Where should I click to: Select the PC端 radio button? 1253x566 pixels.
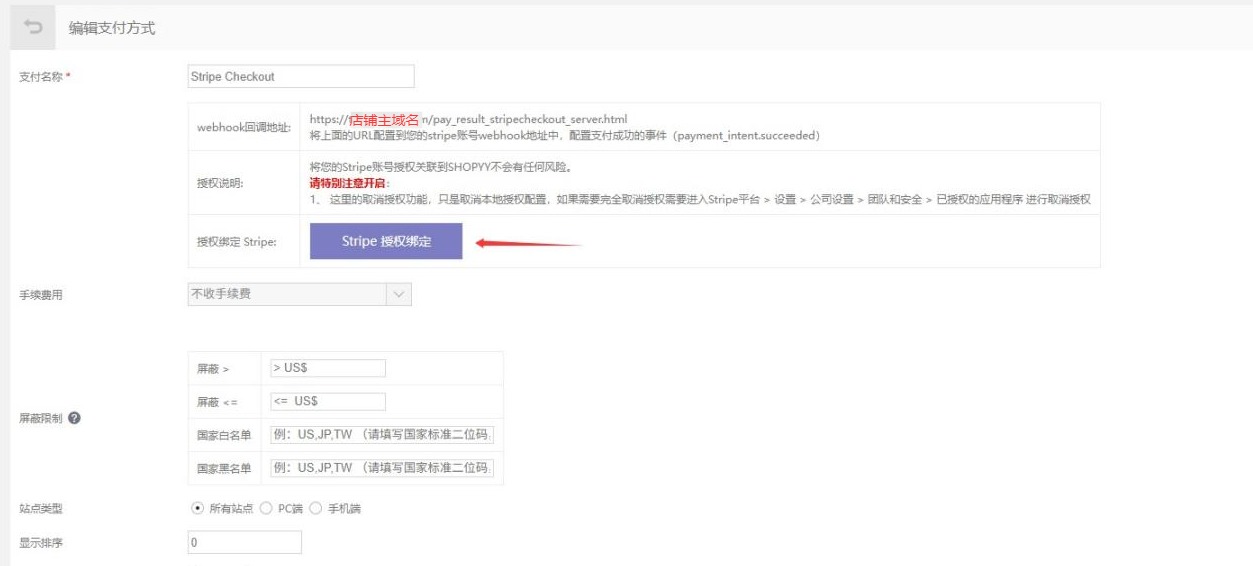(266, 509)
